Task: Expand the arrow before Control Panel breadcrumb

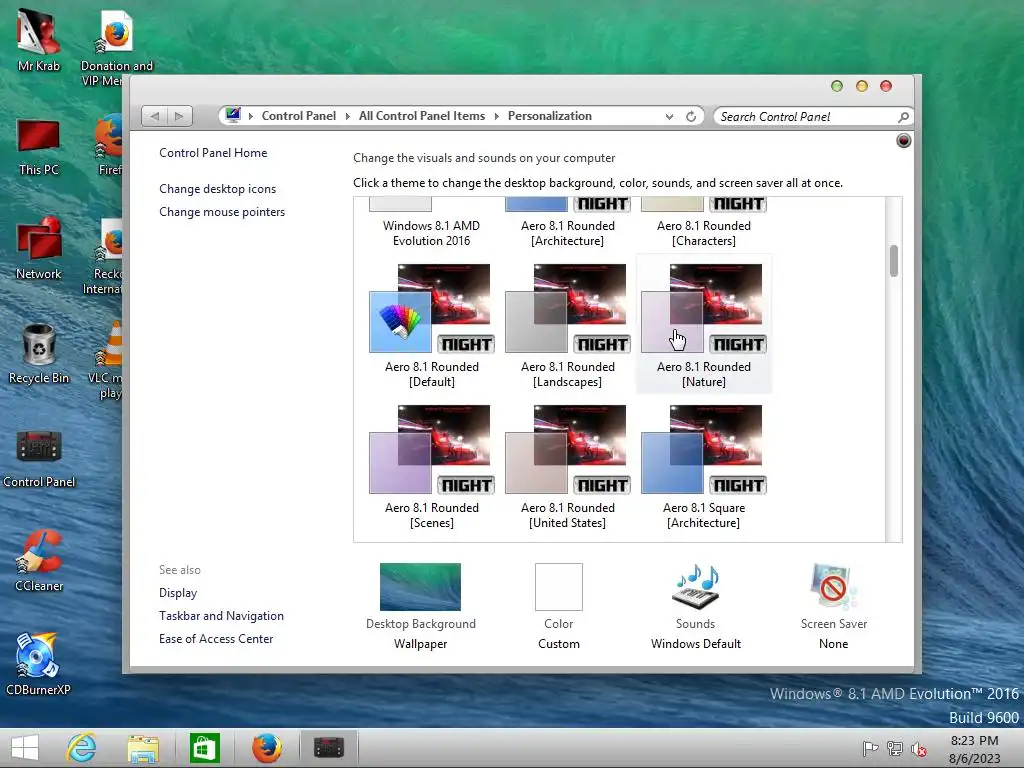Action: pos(251,116)
